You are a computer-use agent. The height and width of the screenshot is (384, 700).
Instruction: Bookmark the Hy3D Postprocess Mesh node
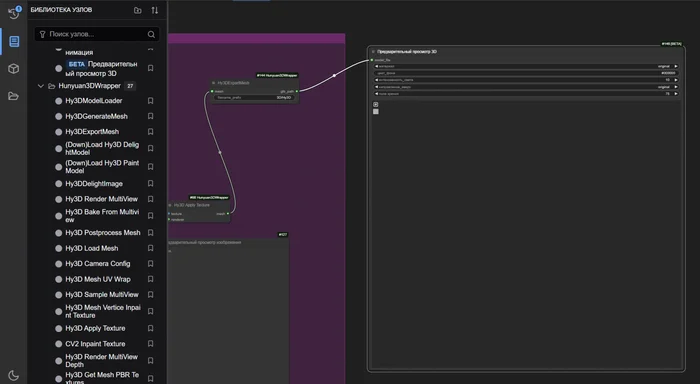[x=150, y=233]
